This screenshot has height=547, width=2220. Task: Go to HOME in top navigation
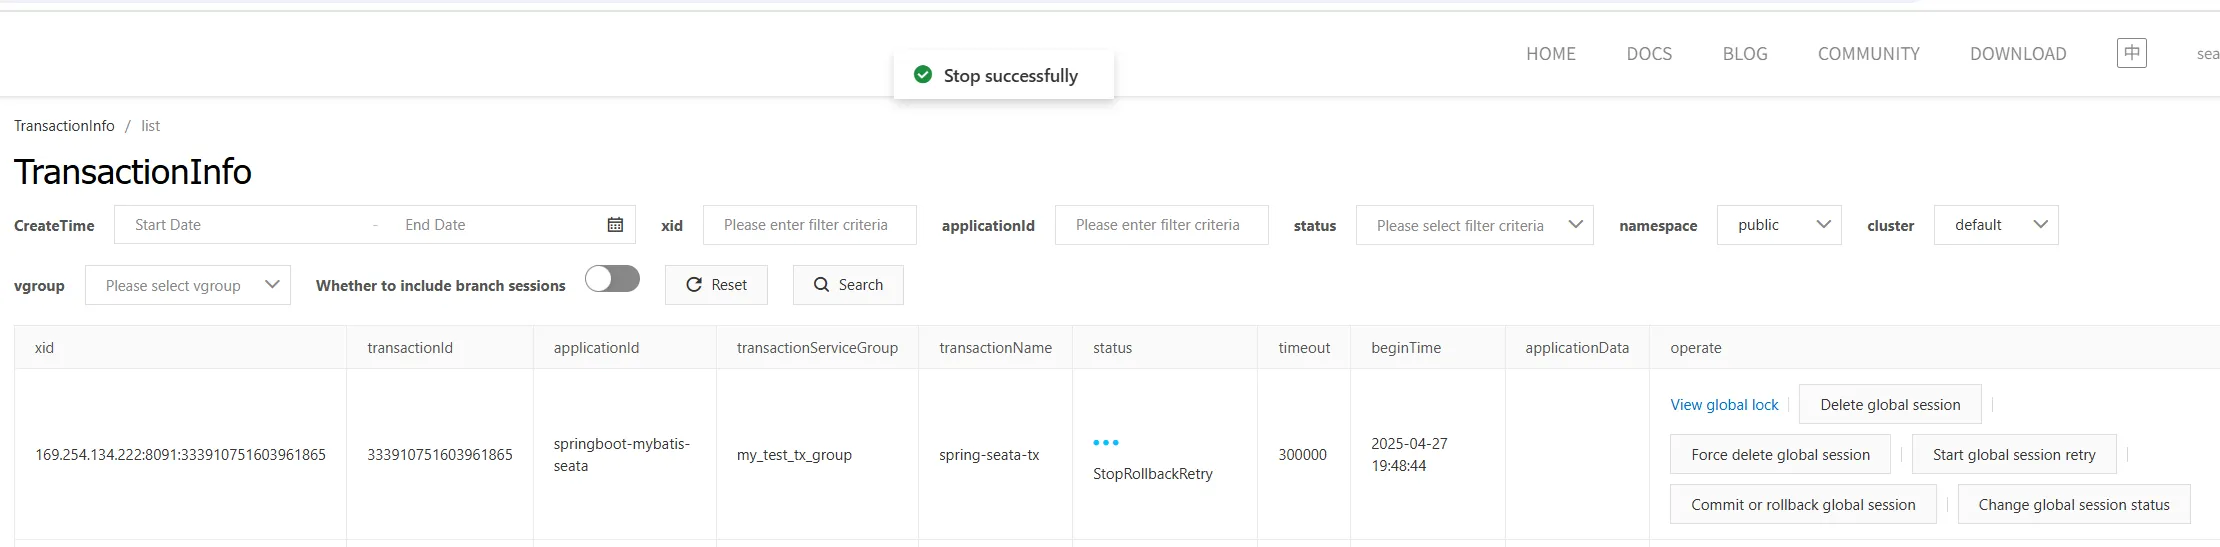click(x=1550, y=54)
